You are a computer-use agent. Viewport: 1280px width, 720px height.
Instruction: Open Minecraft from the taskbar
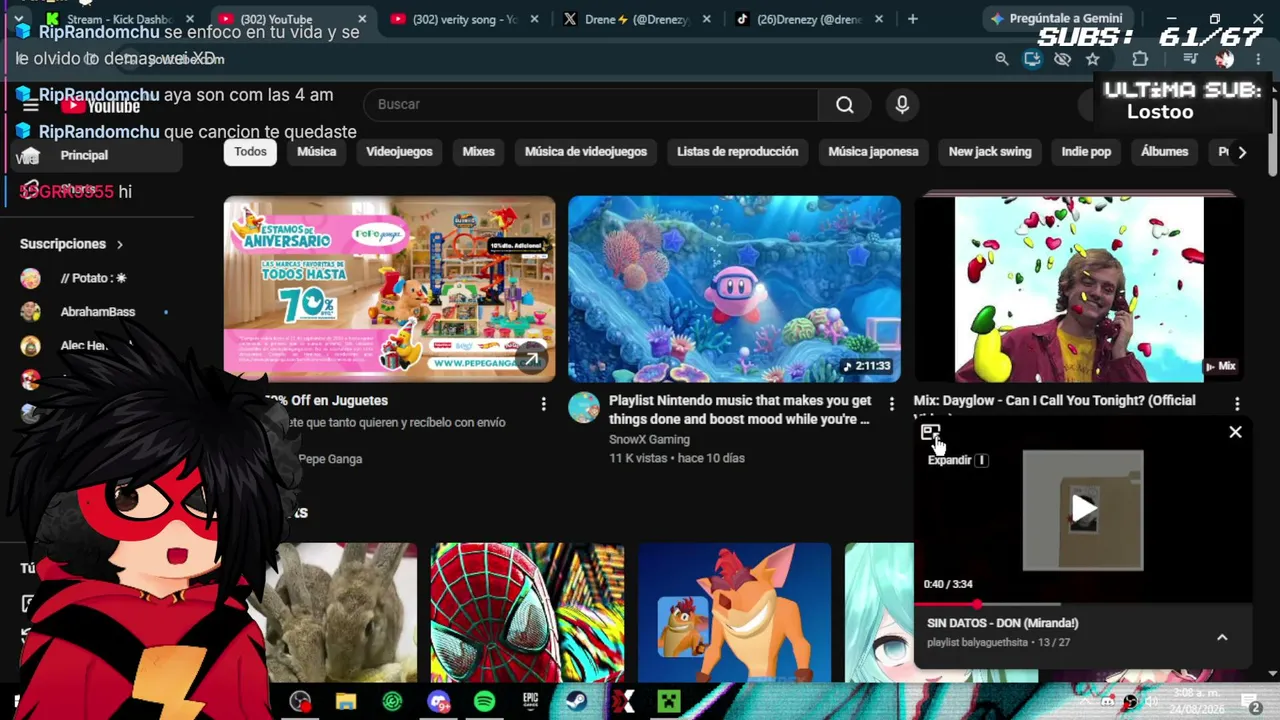point(668,702)
